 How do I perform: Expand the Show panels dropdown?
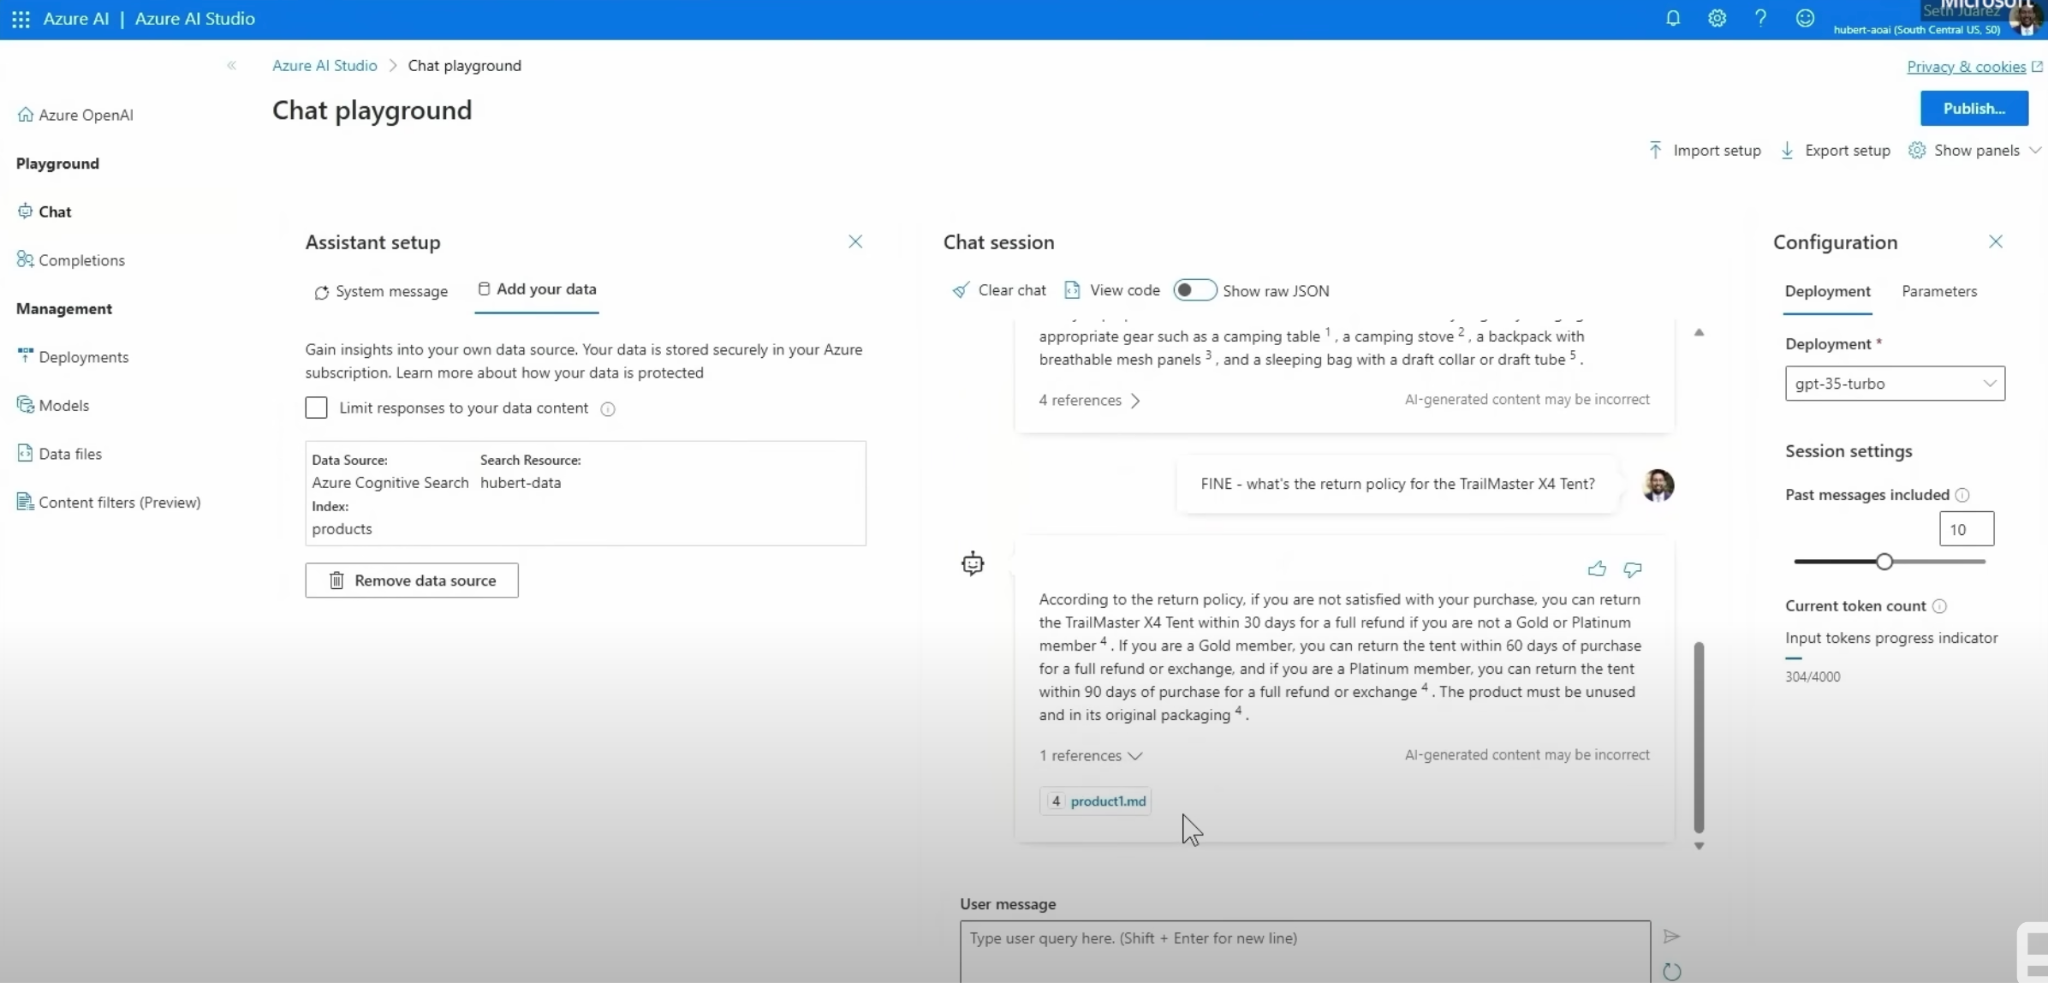1975,150
